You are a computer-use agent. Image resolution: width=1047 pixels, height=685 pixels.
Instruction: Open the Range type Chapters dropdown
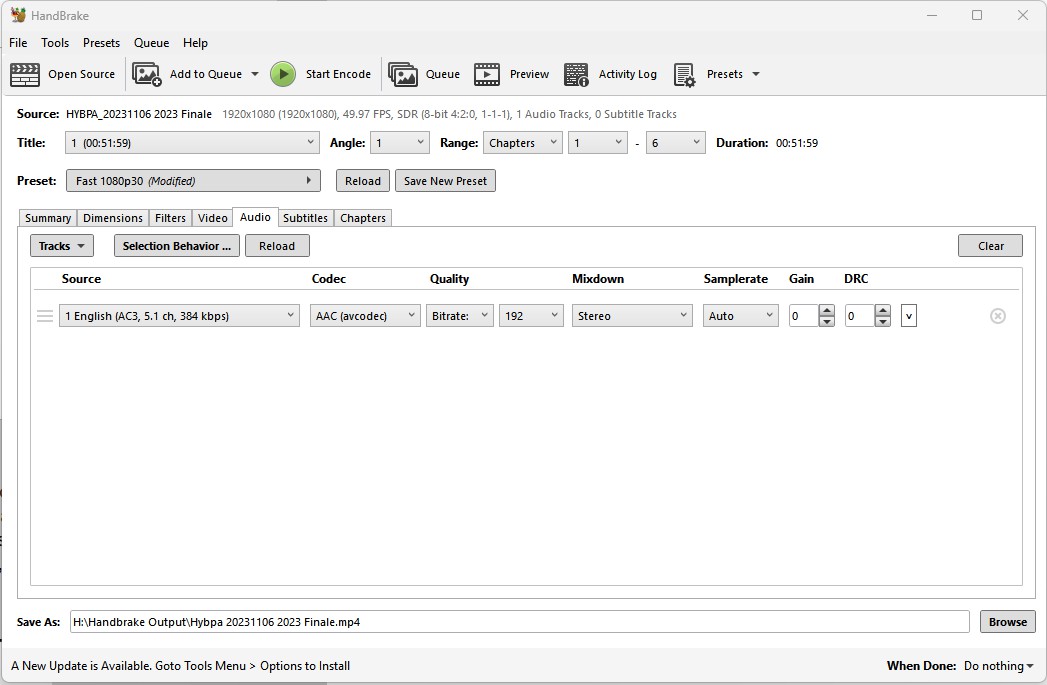(522, 143)
